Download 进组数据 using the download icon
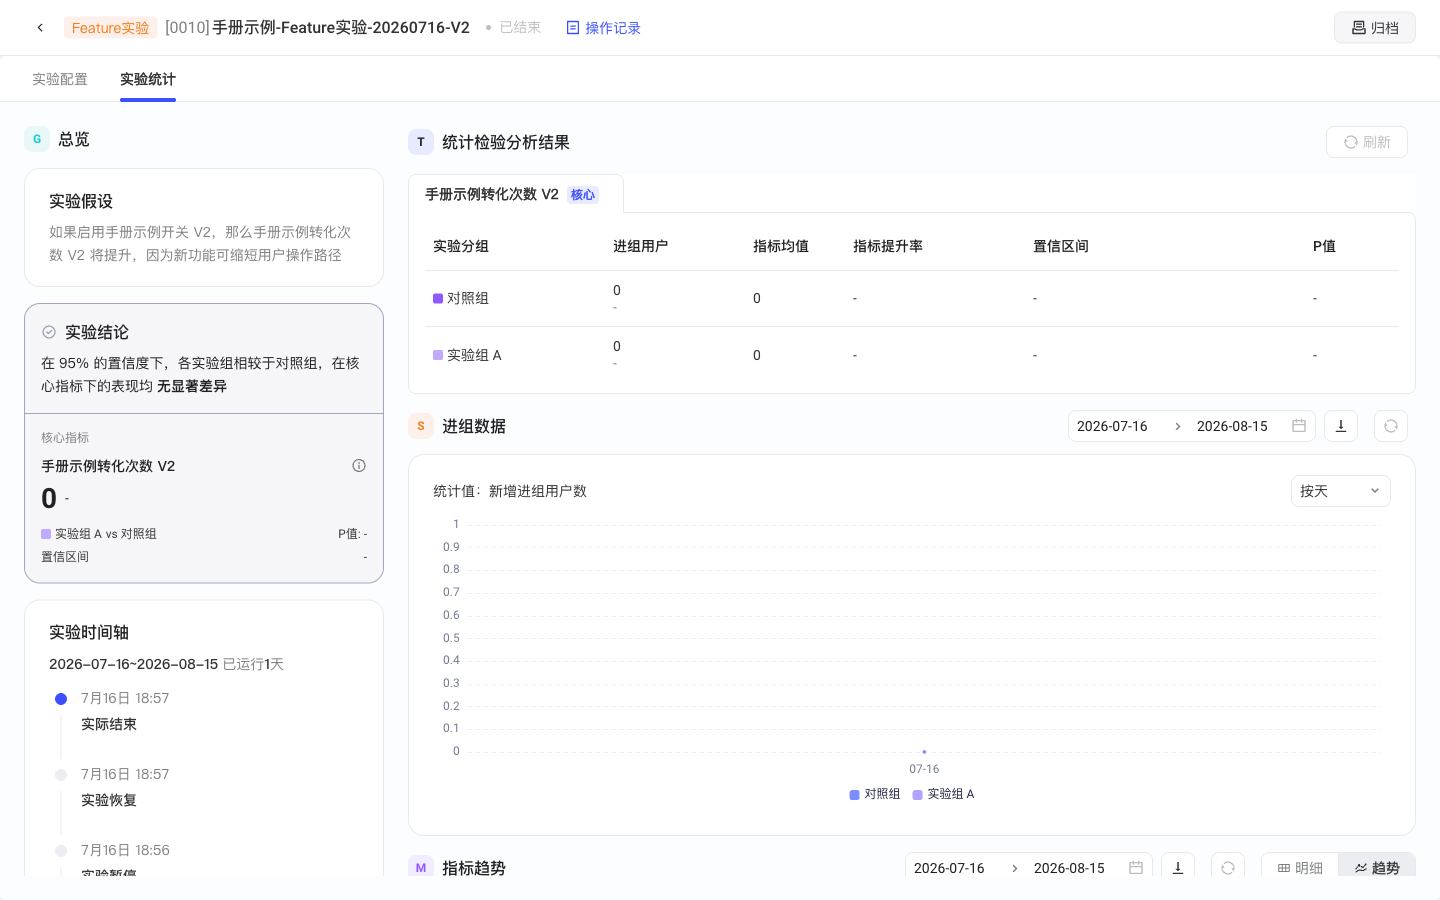Screen dimensions: 1440x900 pos(1341,426)
